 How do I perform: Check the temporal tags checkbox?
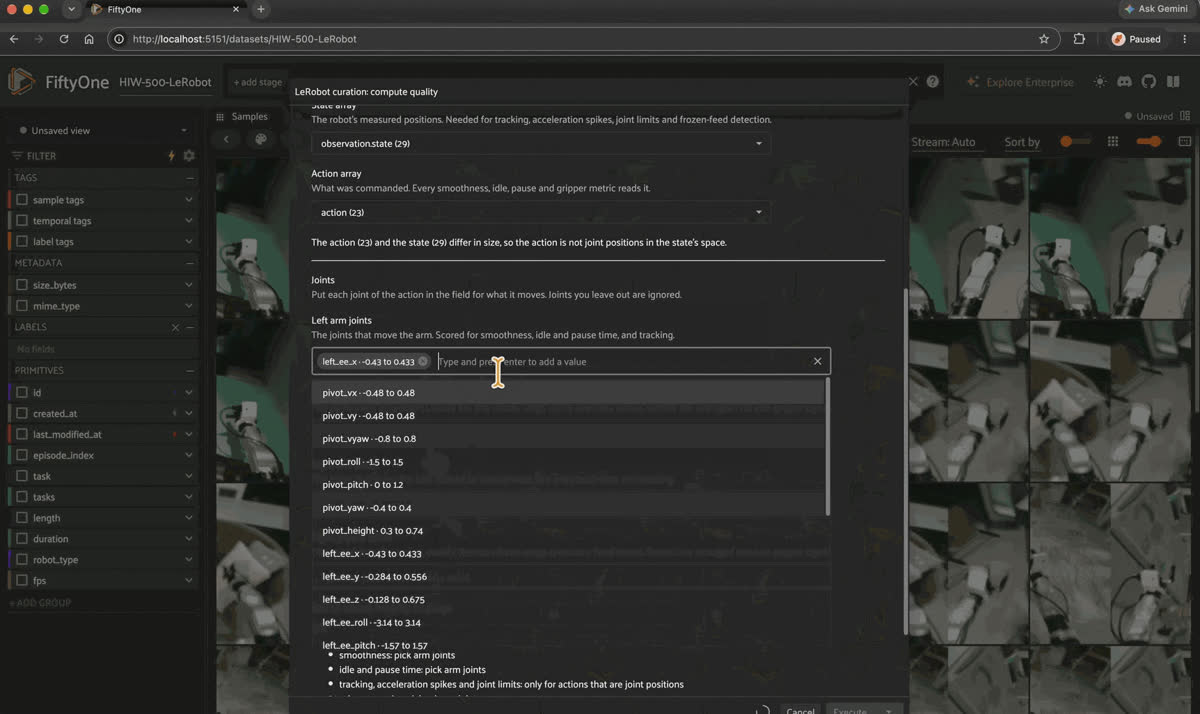(x=22, y=221)
